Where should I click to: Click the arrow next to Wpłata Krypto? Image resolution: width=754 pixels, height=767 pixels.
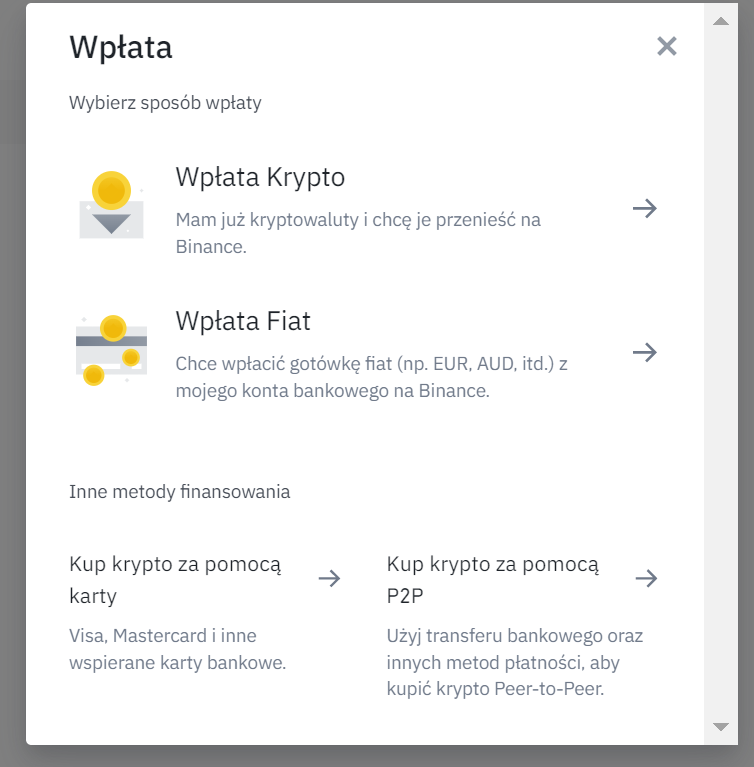(x=645, y=208)
